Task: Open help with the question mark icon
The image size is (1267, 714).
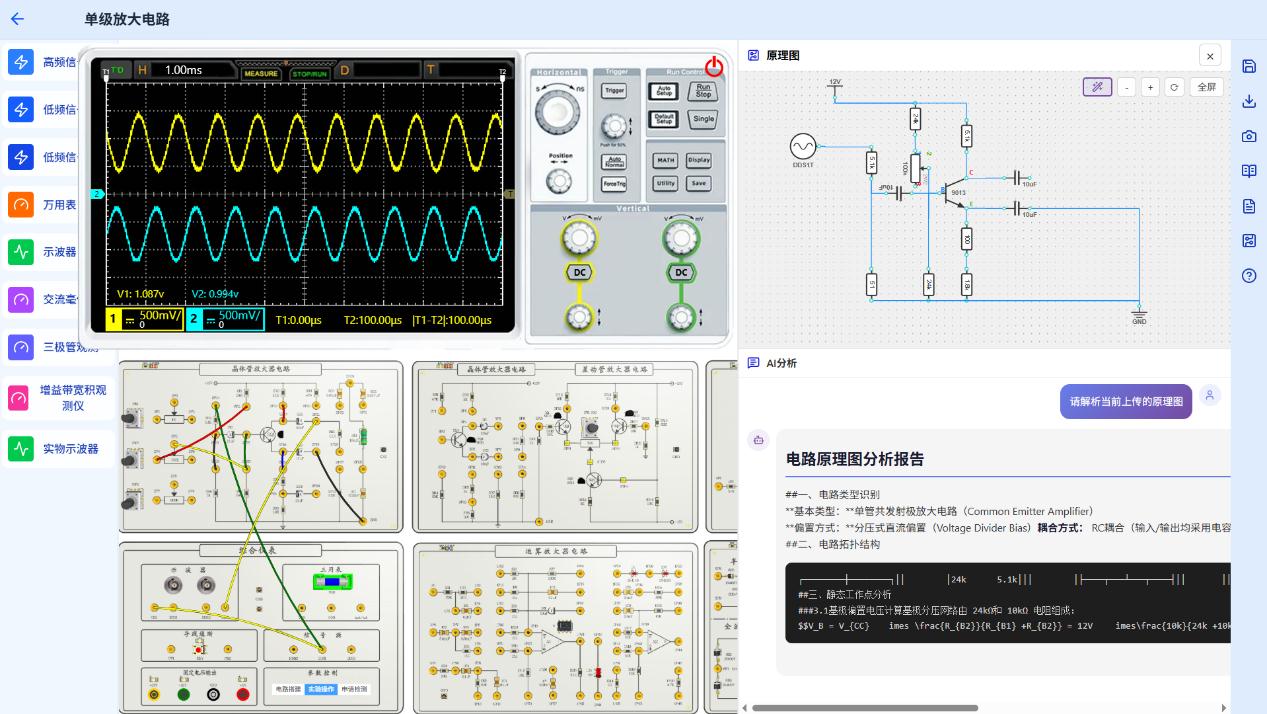Action: pyautogui.click(x=1248, y=276)
